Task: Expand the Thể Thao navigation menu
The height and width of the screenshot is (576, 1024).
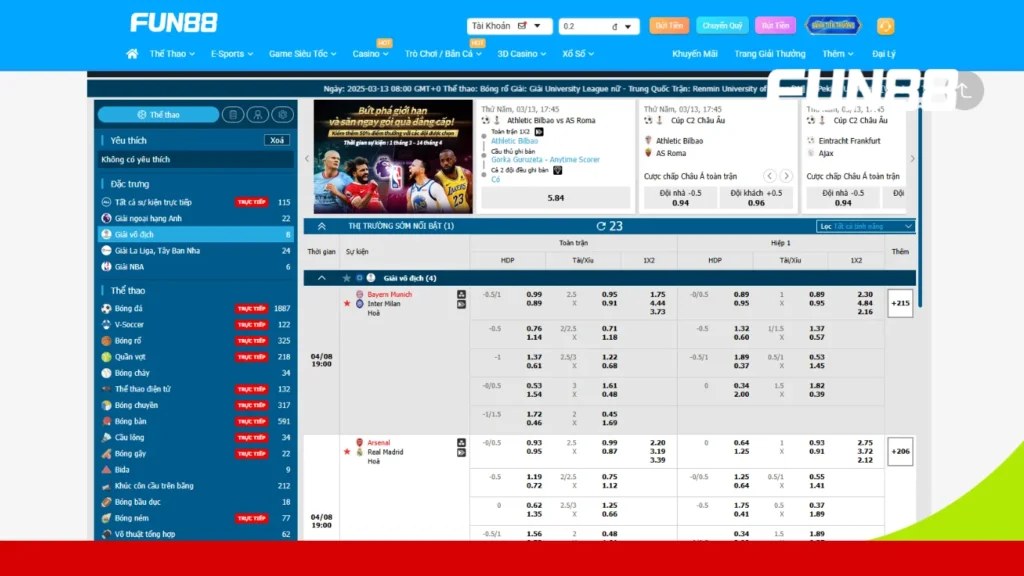Action: (172, 54)
